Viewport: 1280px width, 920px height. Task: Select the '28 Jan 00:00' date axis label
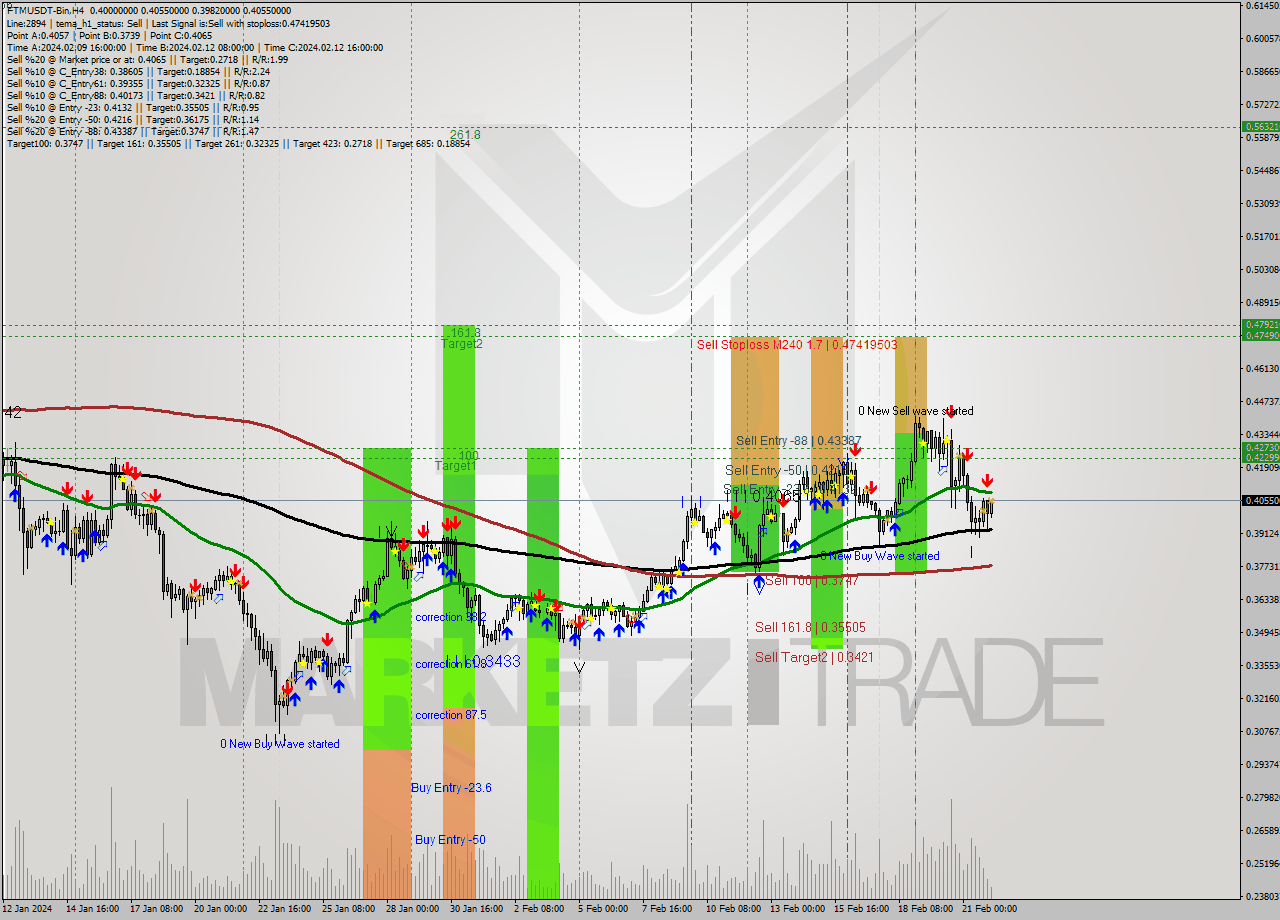[x=411, y=909]
